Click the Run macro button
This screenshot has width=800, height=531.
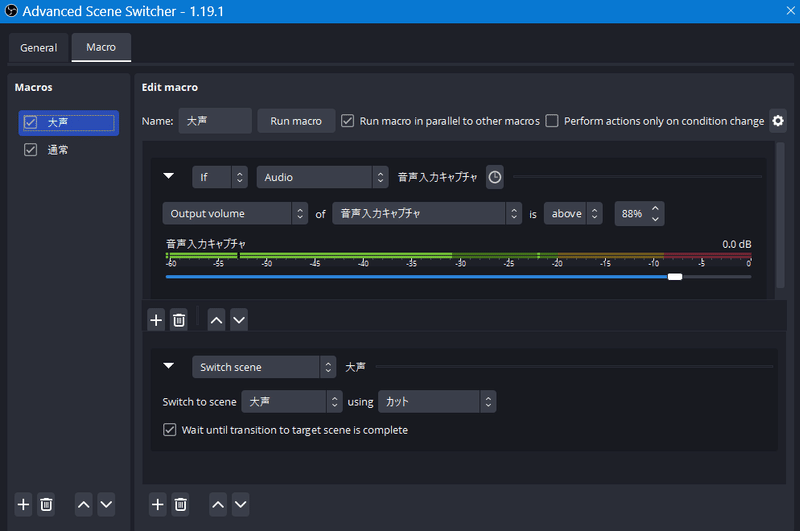[x=296, y=121]
